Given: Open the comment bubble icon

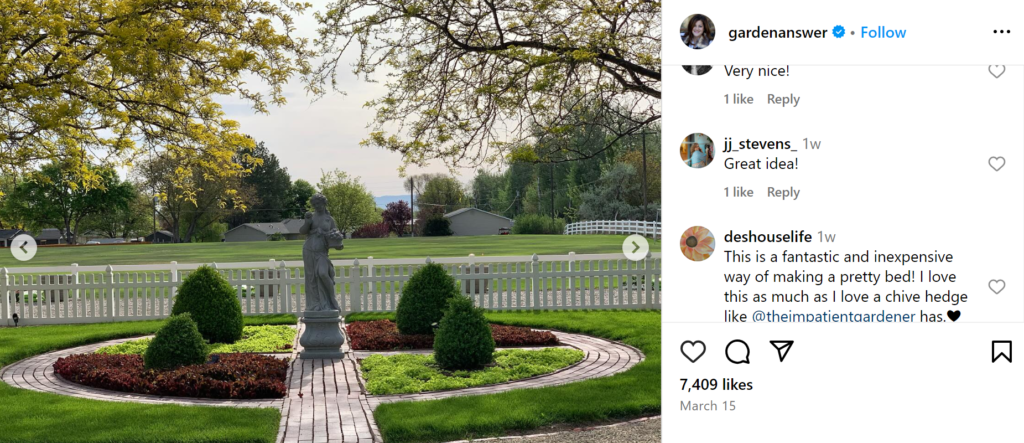Looking at the screenshot, I should 737,352.
